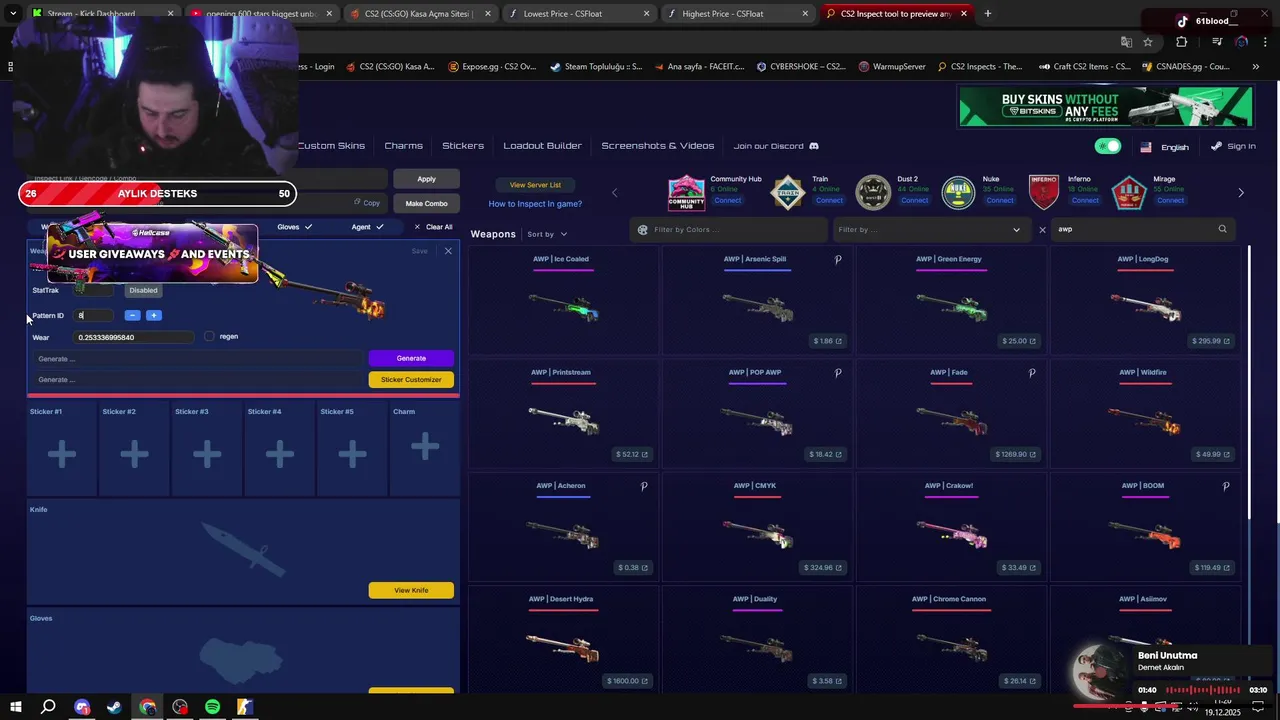Decrease Pattern ID with minus button
The width and height of the screenshot is (1280, 720).
[132, 315]
